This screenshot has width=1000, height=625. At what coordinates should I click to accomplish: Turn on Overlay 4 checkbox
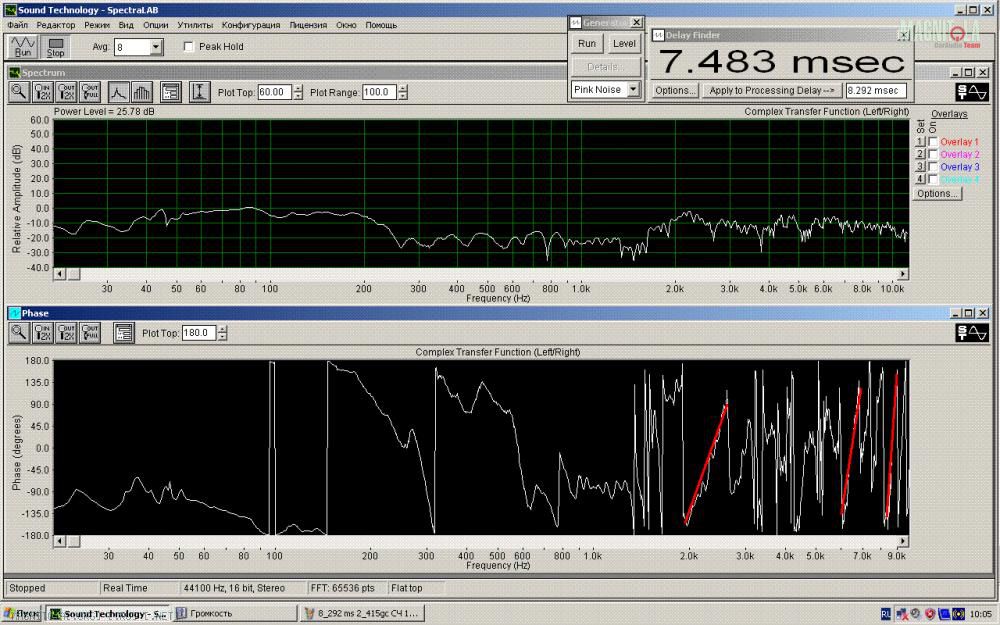click(x=933, y=179)
